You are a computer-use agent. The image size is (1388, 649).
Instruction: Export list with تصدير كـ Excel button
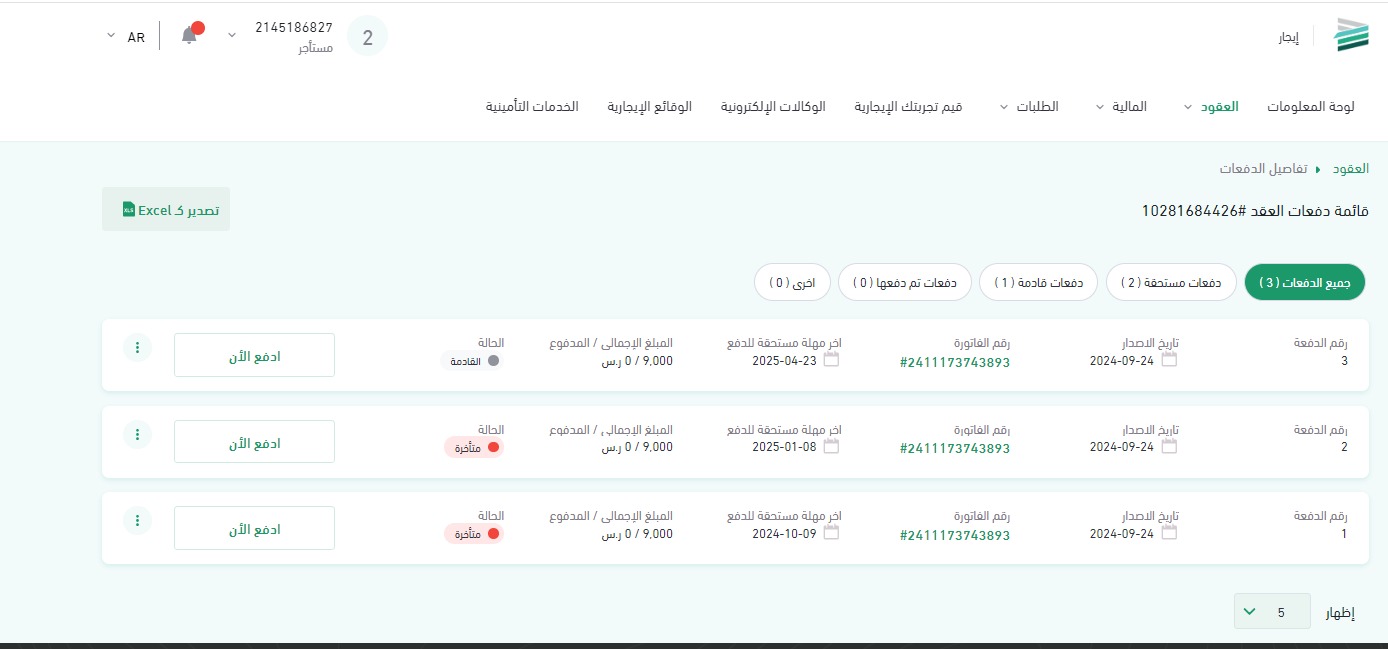(x=166, y=210)
